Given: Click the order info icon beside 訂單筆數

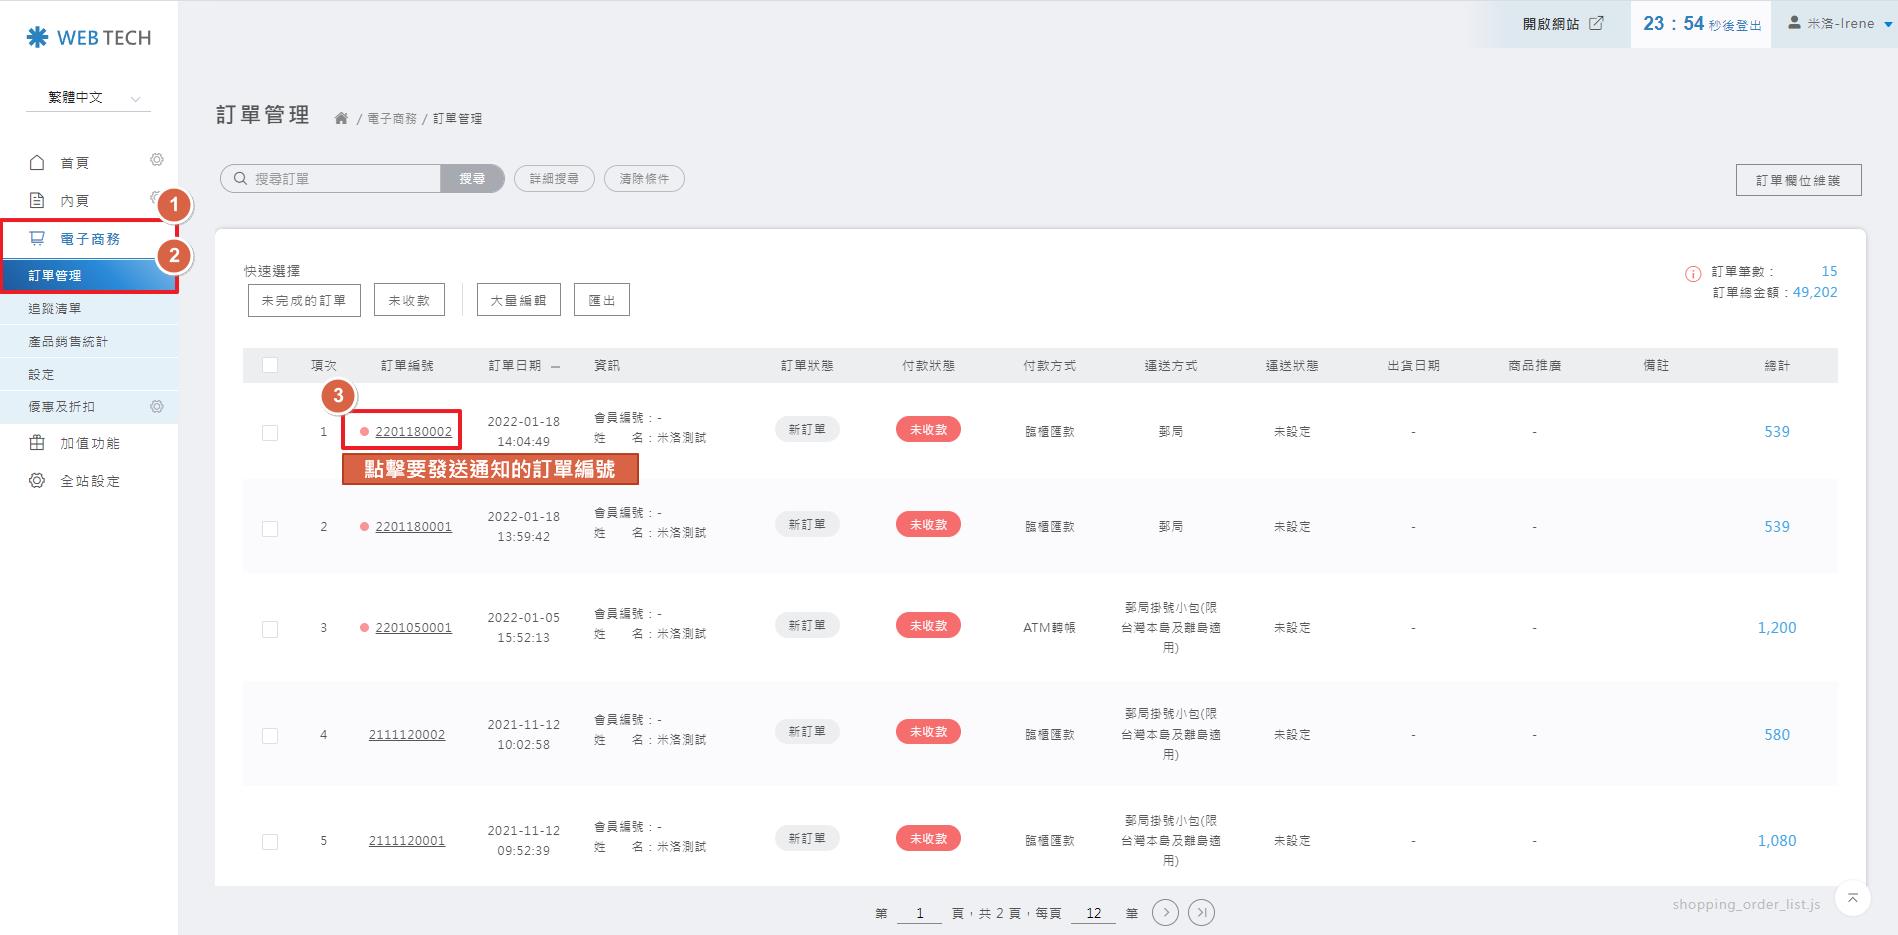Looking at the screenshot, I should [1693, 274].
